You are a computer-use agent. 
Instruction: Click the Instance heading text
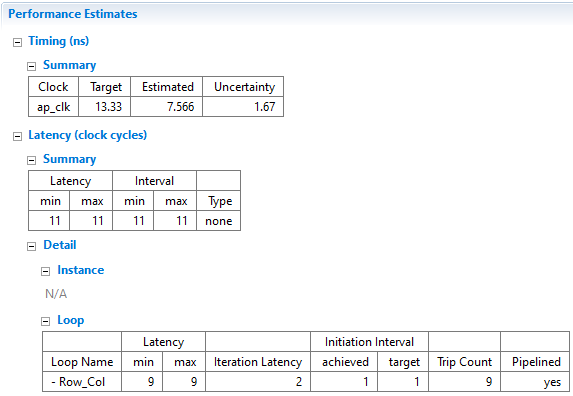pyautogui.click(x=81, y=270)
